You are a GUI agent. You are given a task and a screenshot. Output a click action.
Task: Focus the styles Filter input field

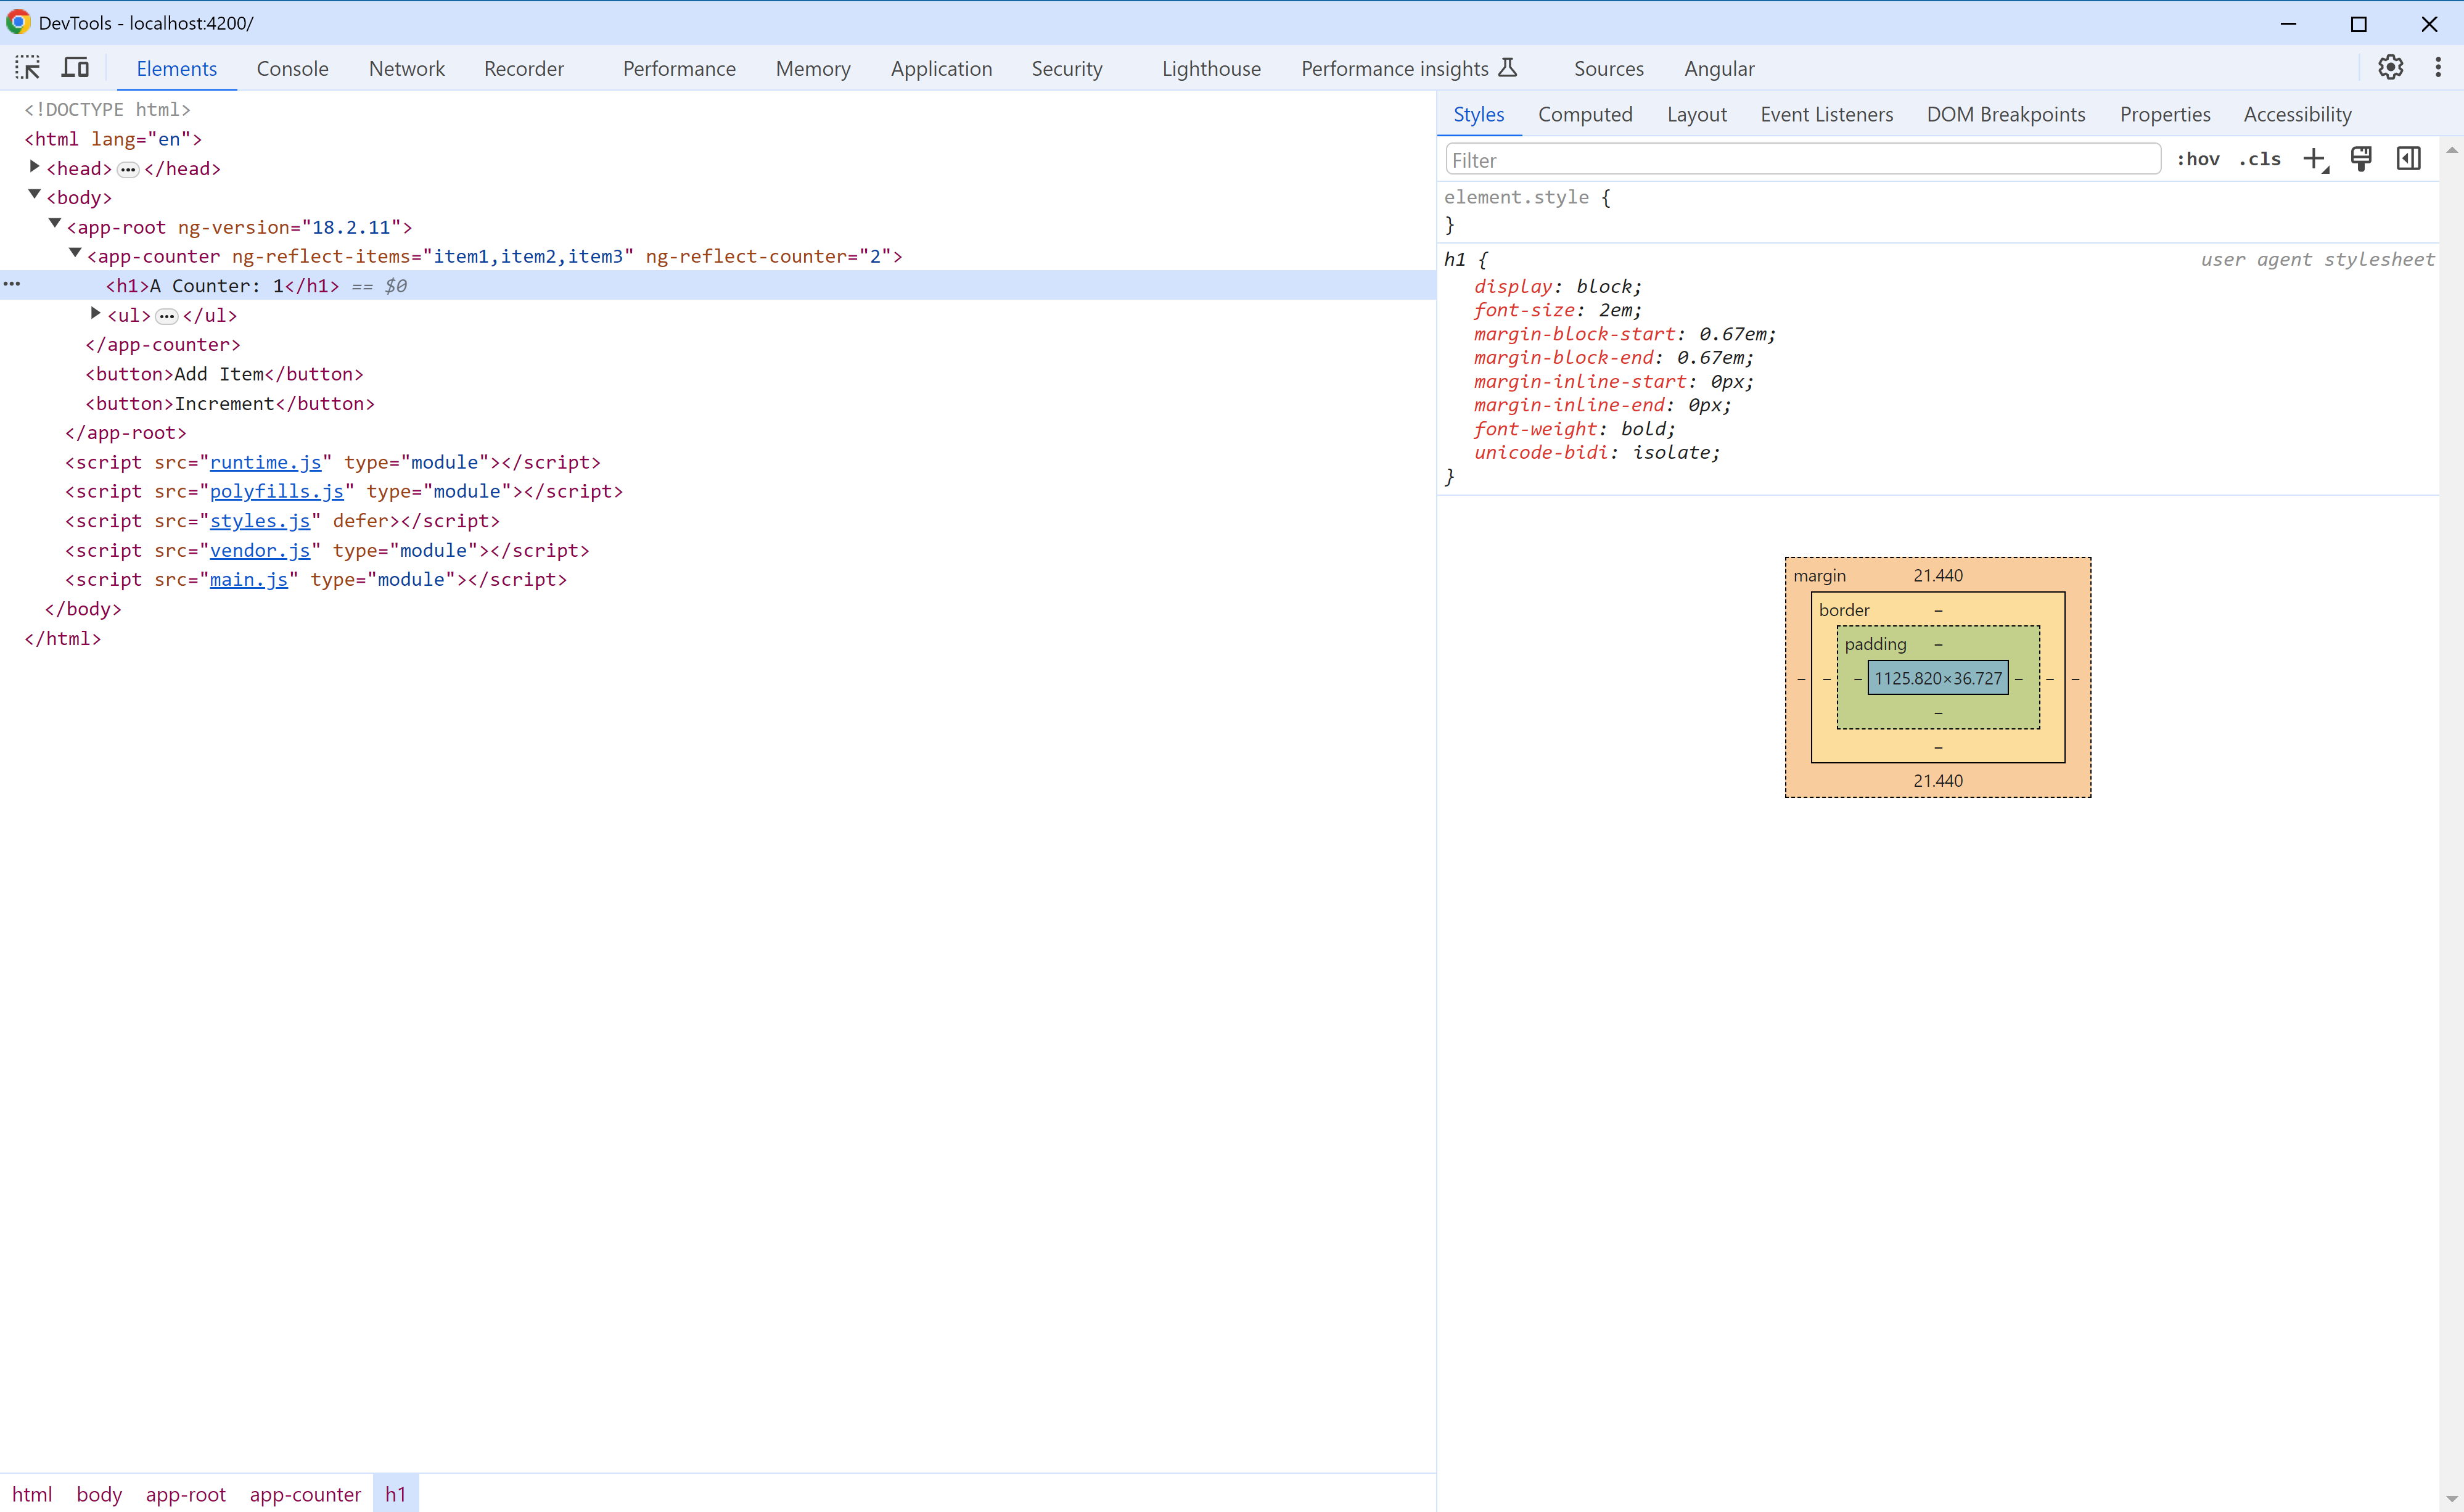1802,159
